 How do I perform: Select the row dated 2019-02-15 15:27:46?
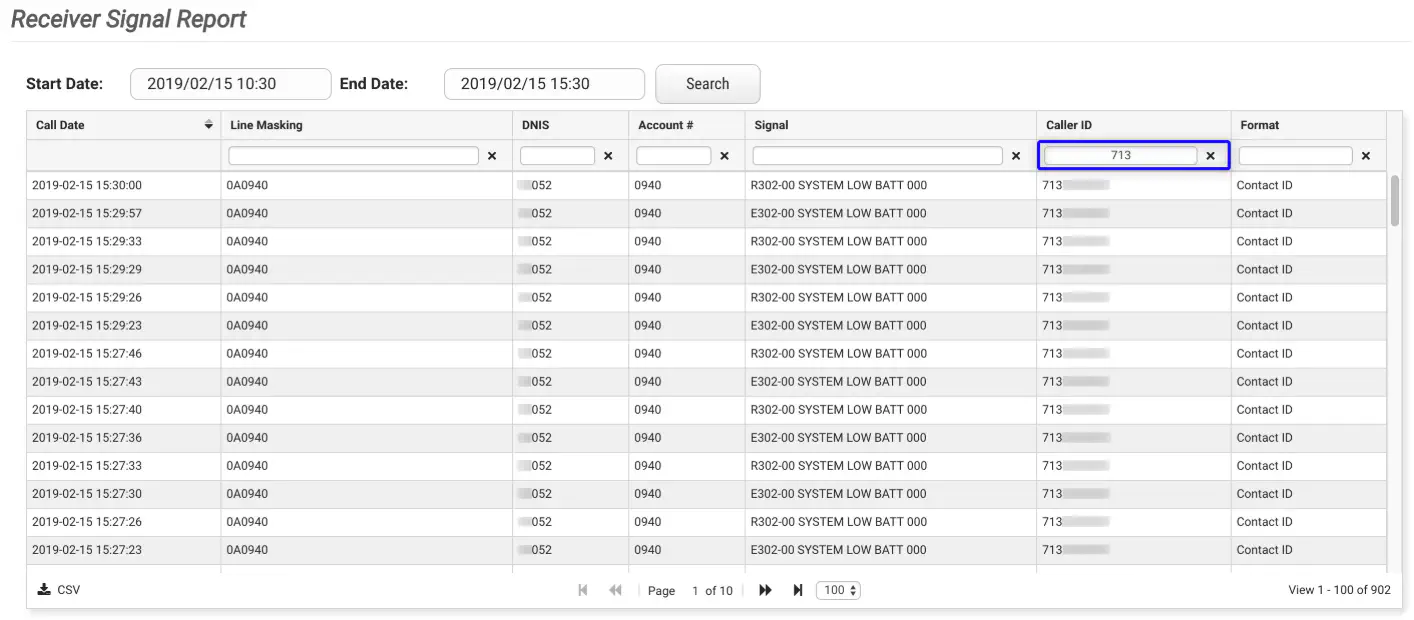point(706,353)
